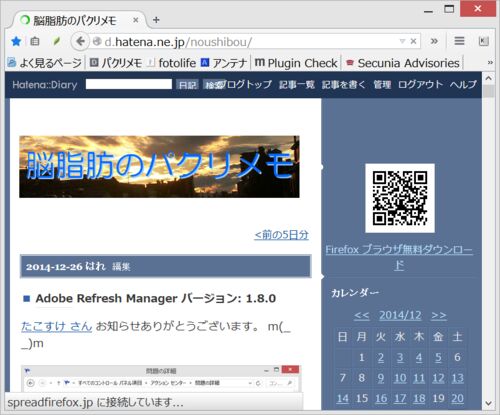Open fotolife bookmark
The height and width of the screenshot is (415, 500).
tap(172, 63)
